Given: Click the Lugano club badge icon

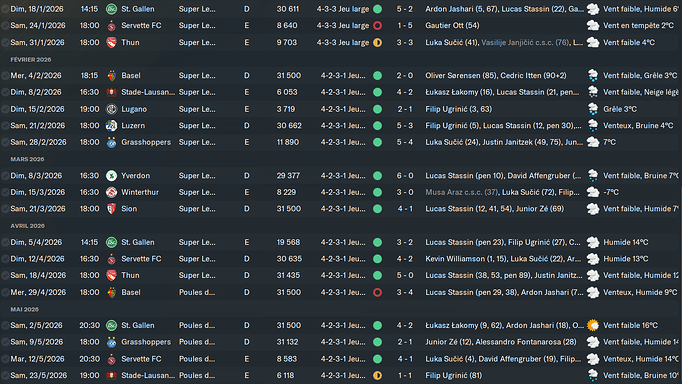Looking at the screenshot, I should [x=111, y=109].
